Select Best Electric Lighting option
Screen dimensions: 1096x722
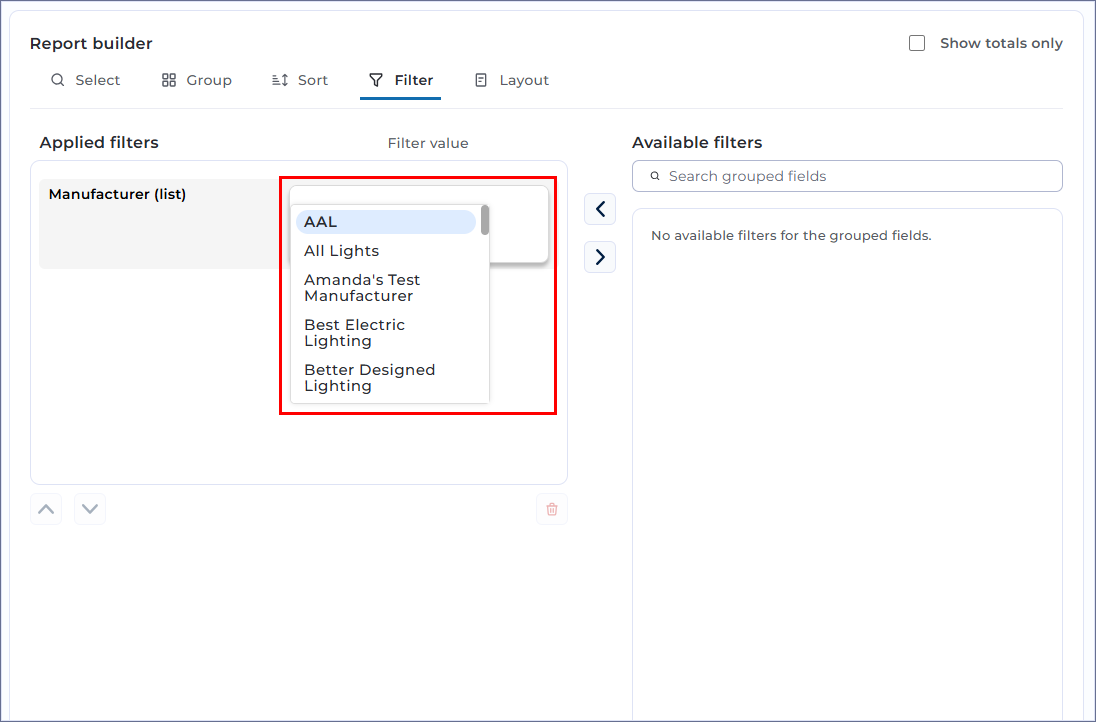pos(386,333)
